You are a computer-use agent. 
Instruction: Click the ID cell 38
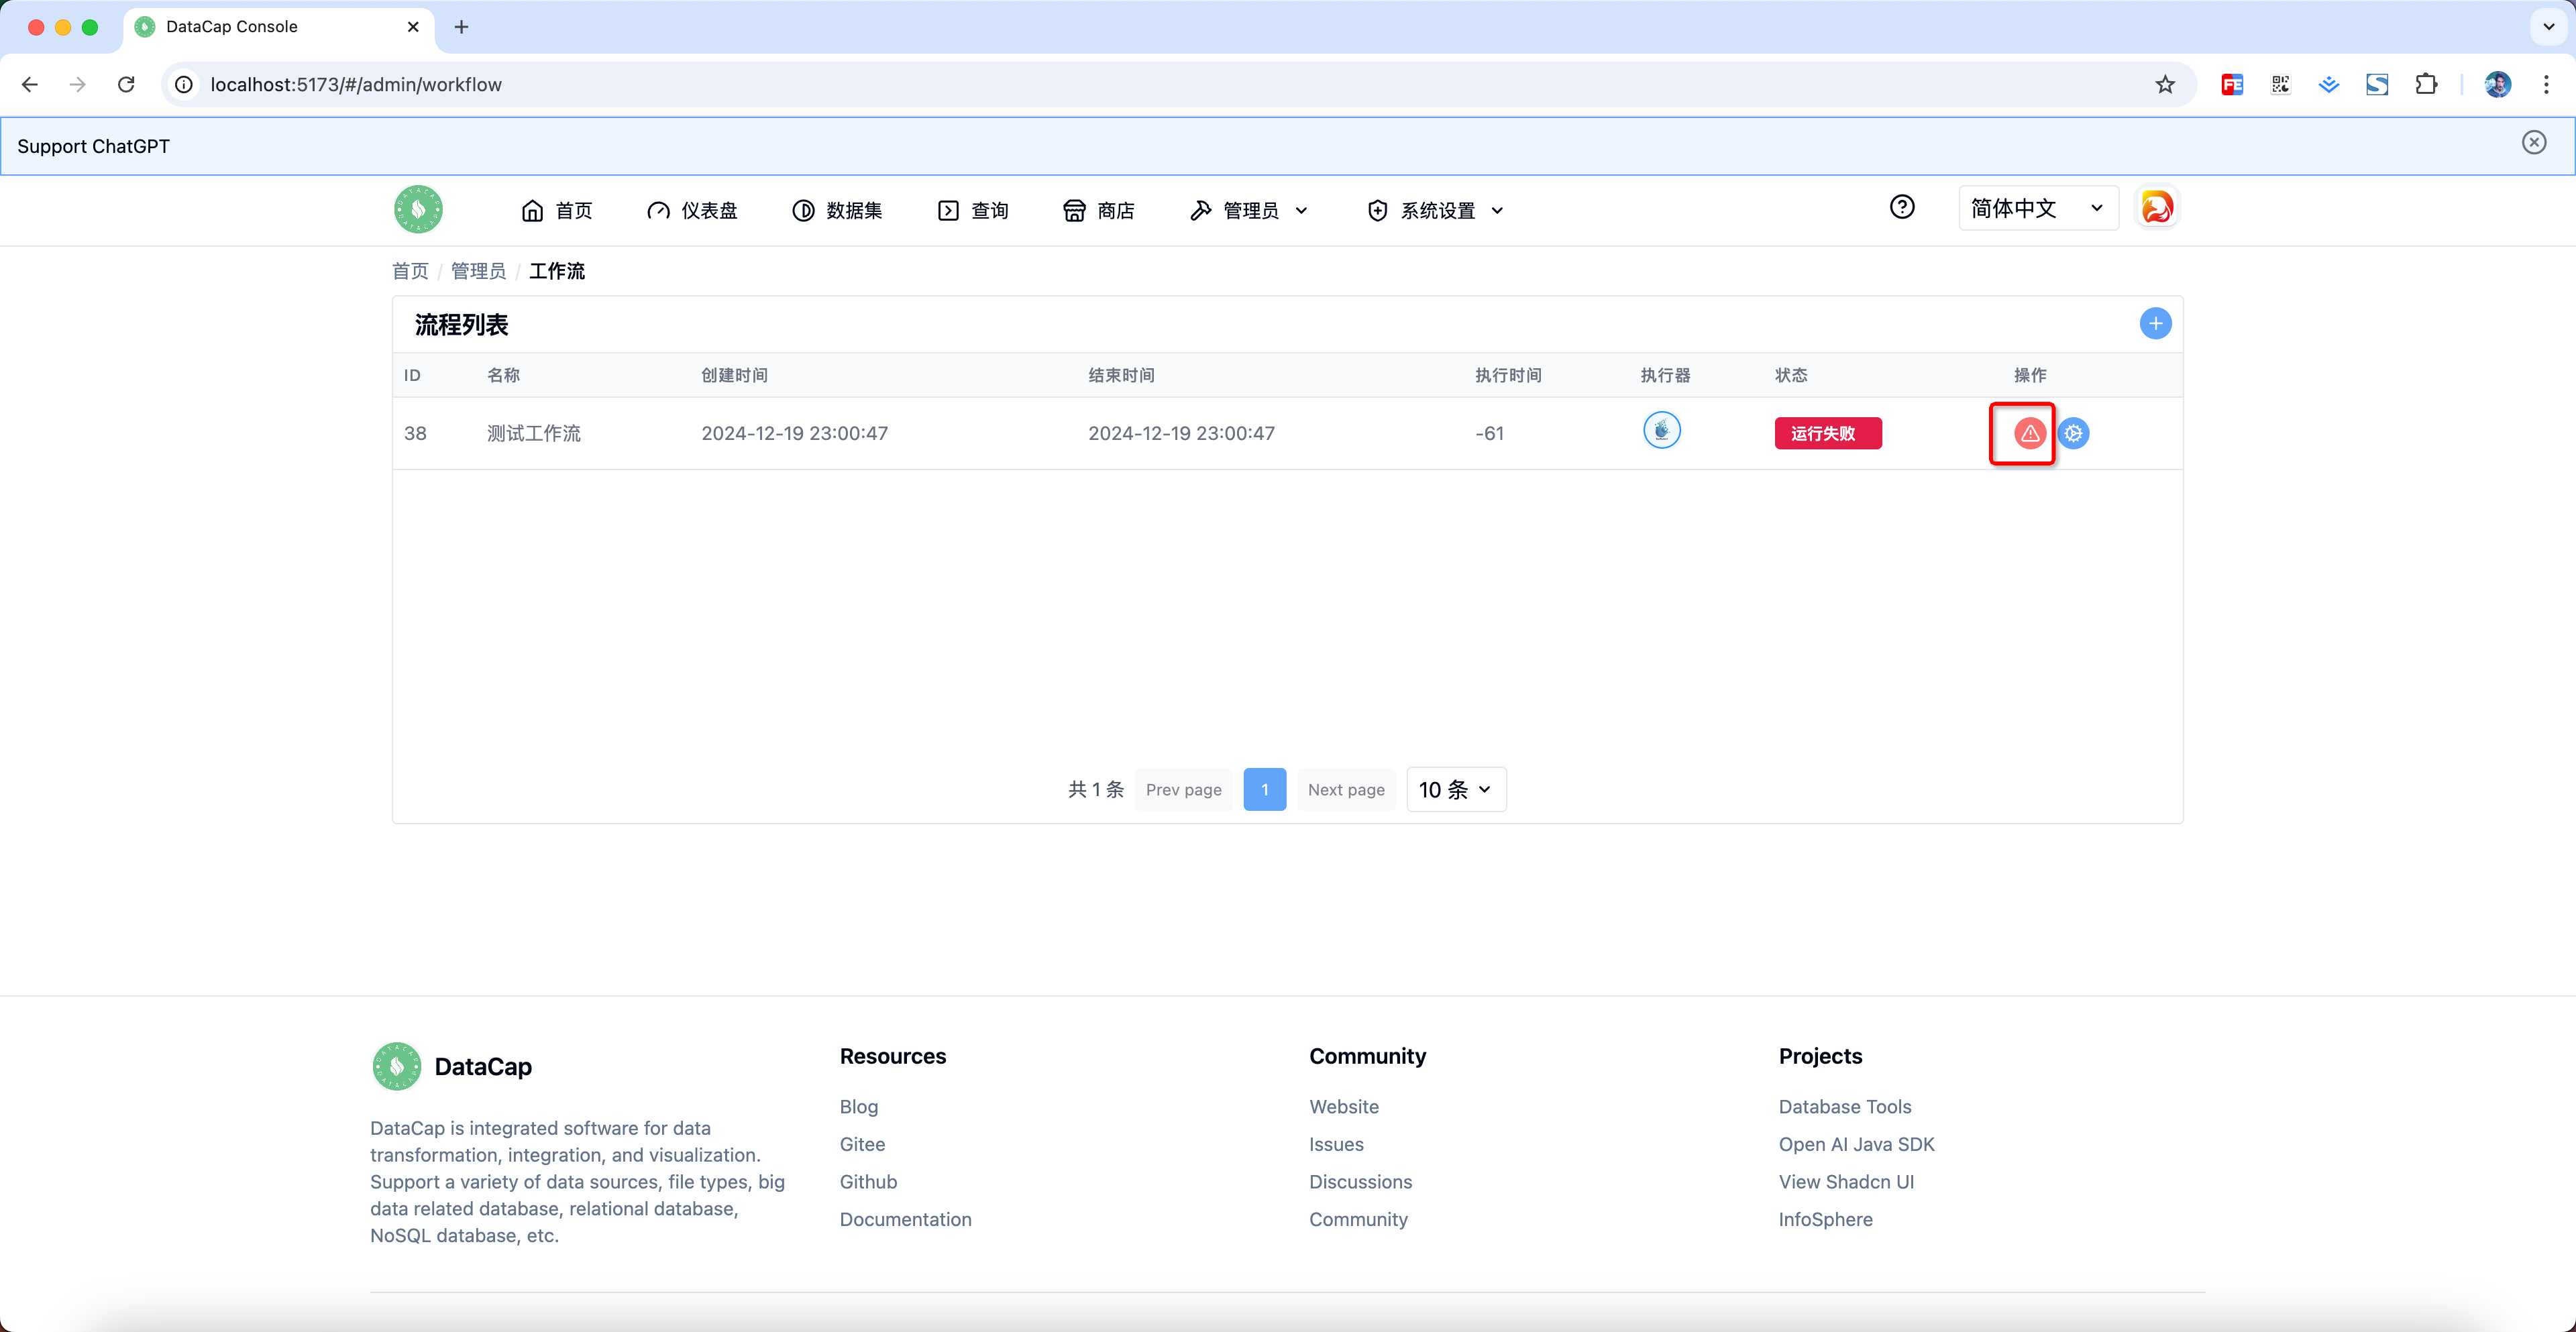pyautogui.click(x=415, y=433)
